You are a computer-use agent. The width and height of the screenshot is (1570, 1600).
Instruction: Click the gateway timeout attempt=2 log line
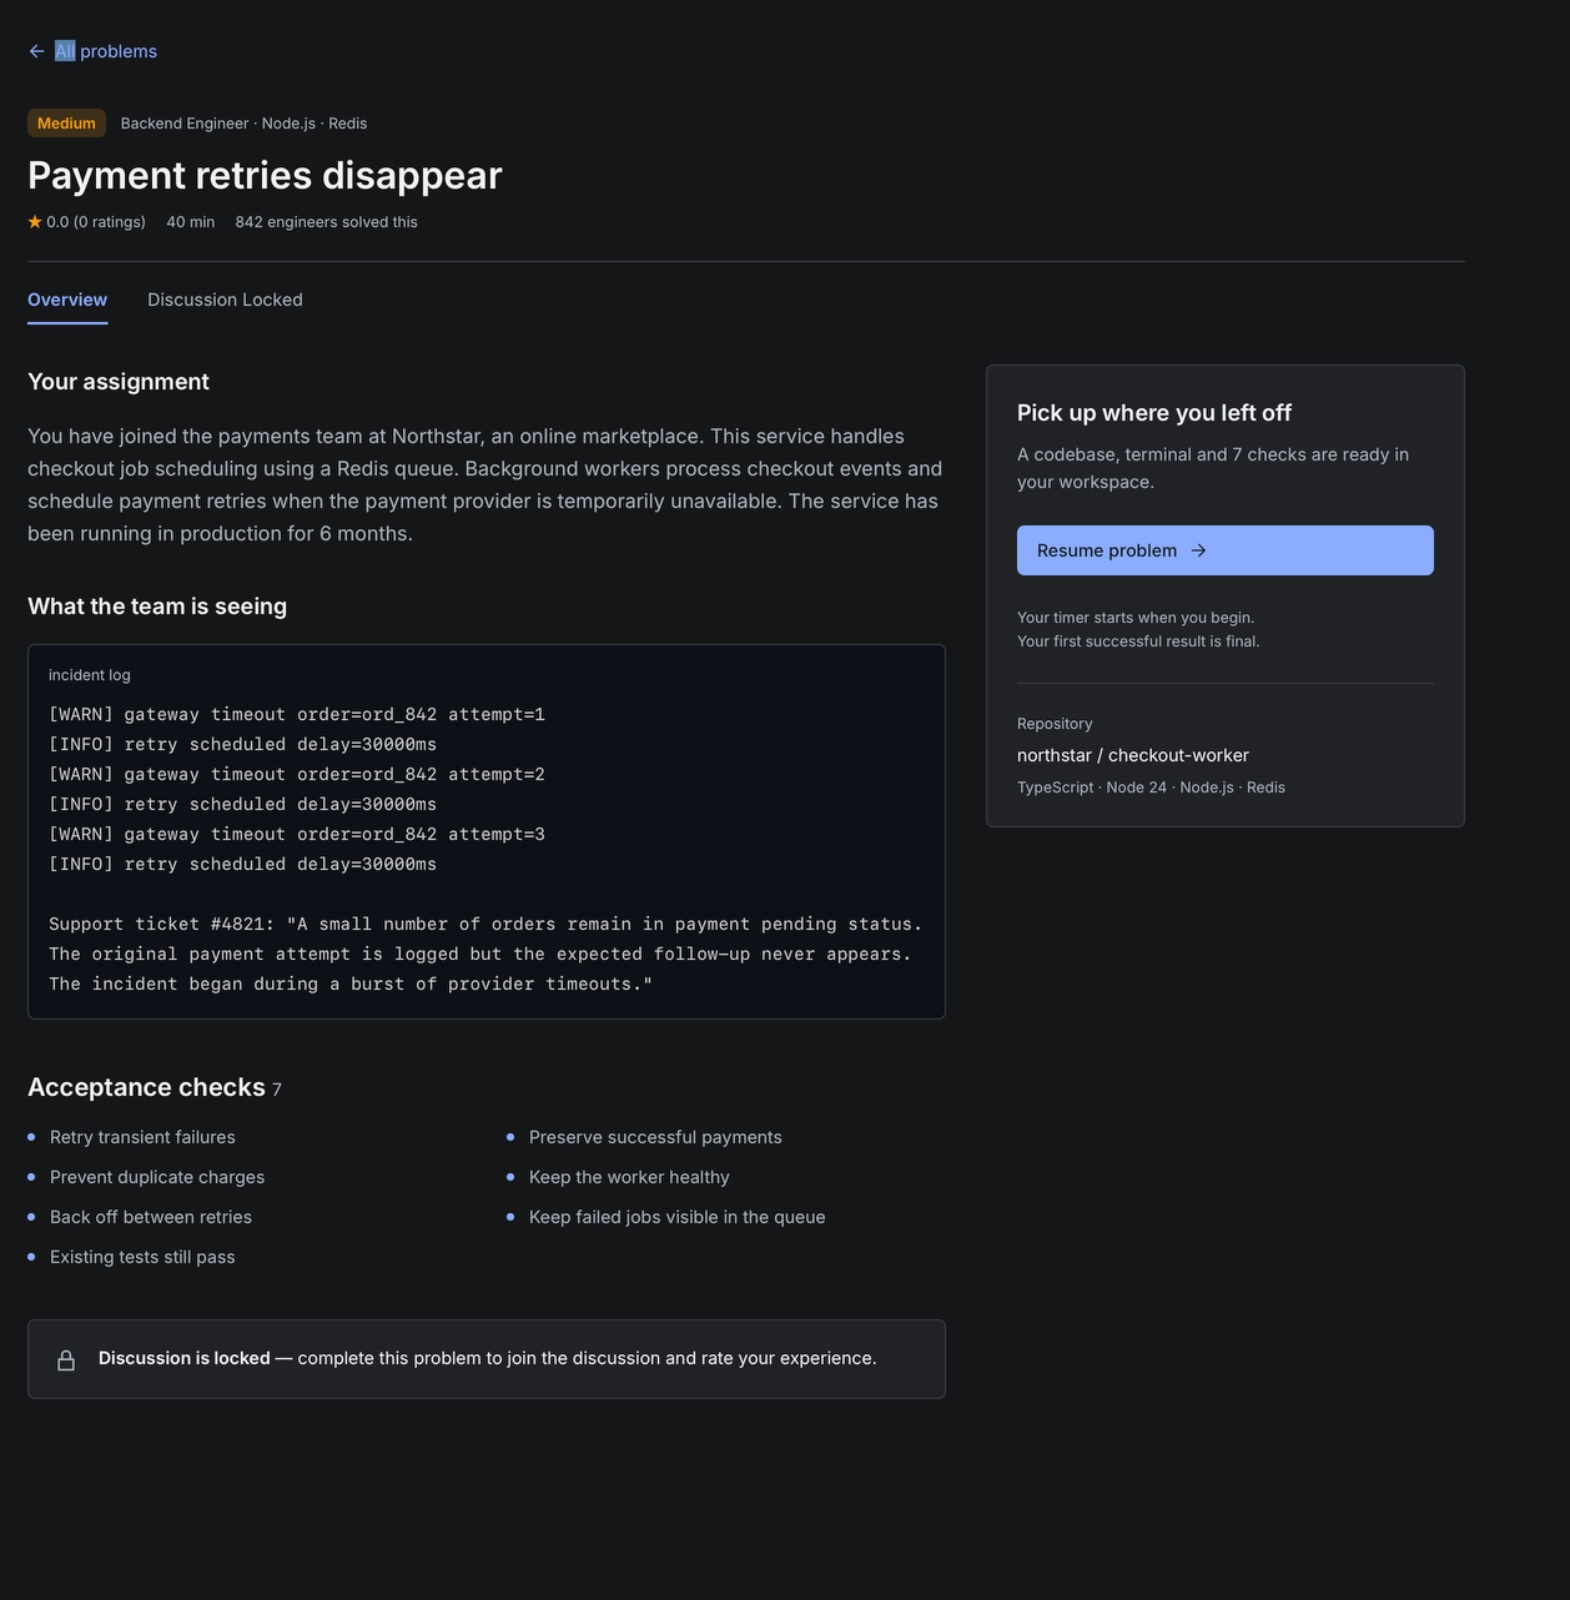pos(297,774)
